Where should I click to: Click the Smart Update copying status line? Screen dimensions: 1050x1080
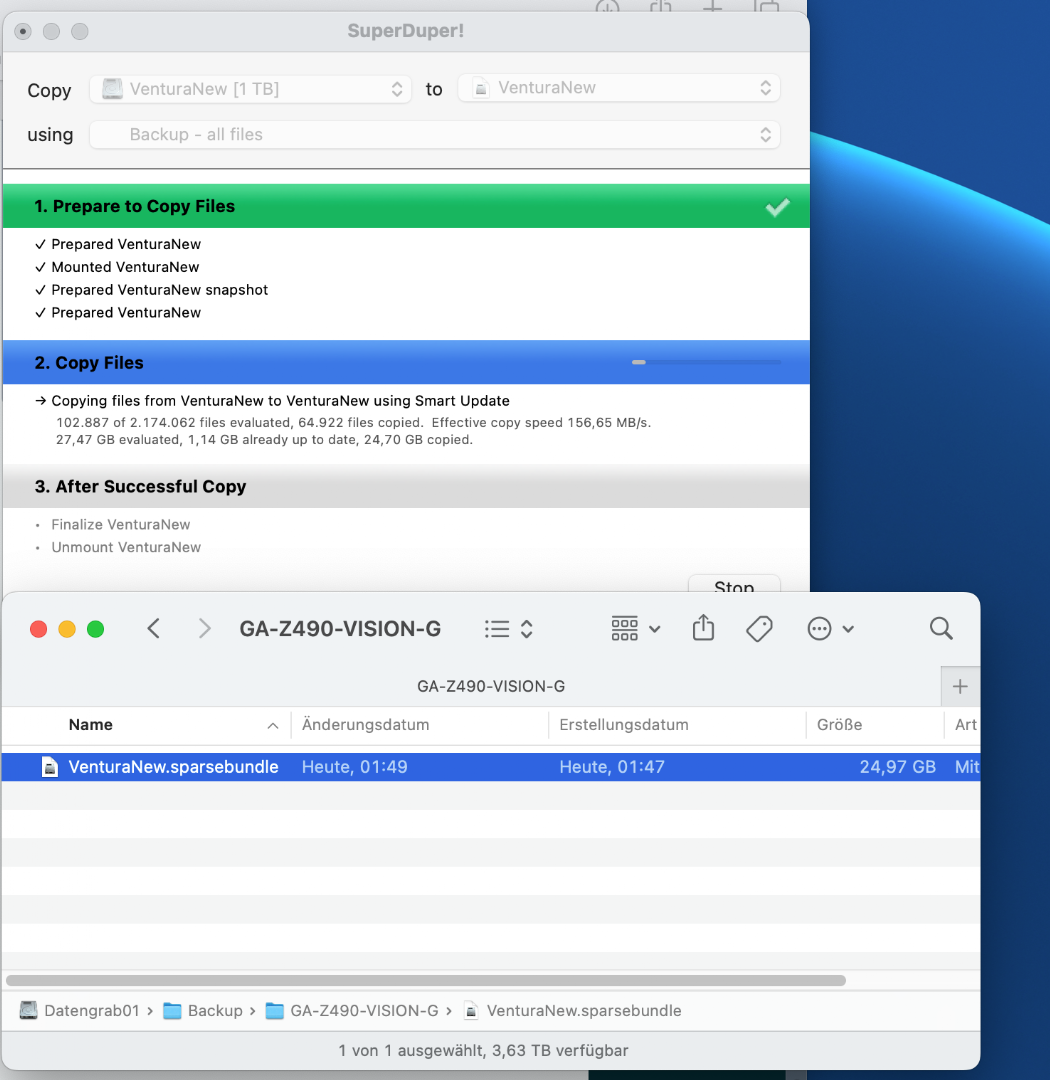(x=280, y=401)
